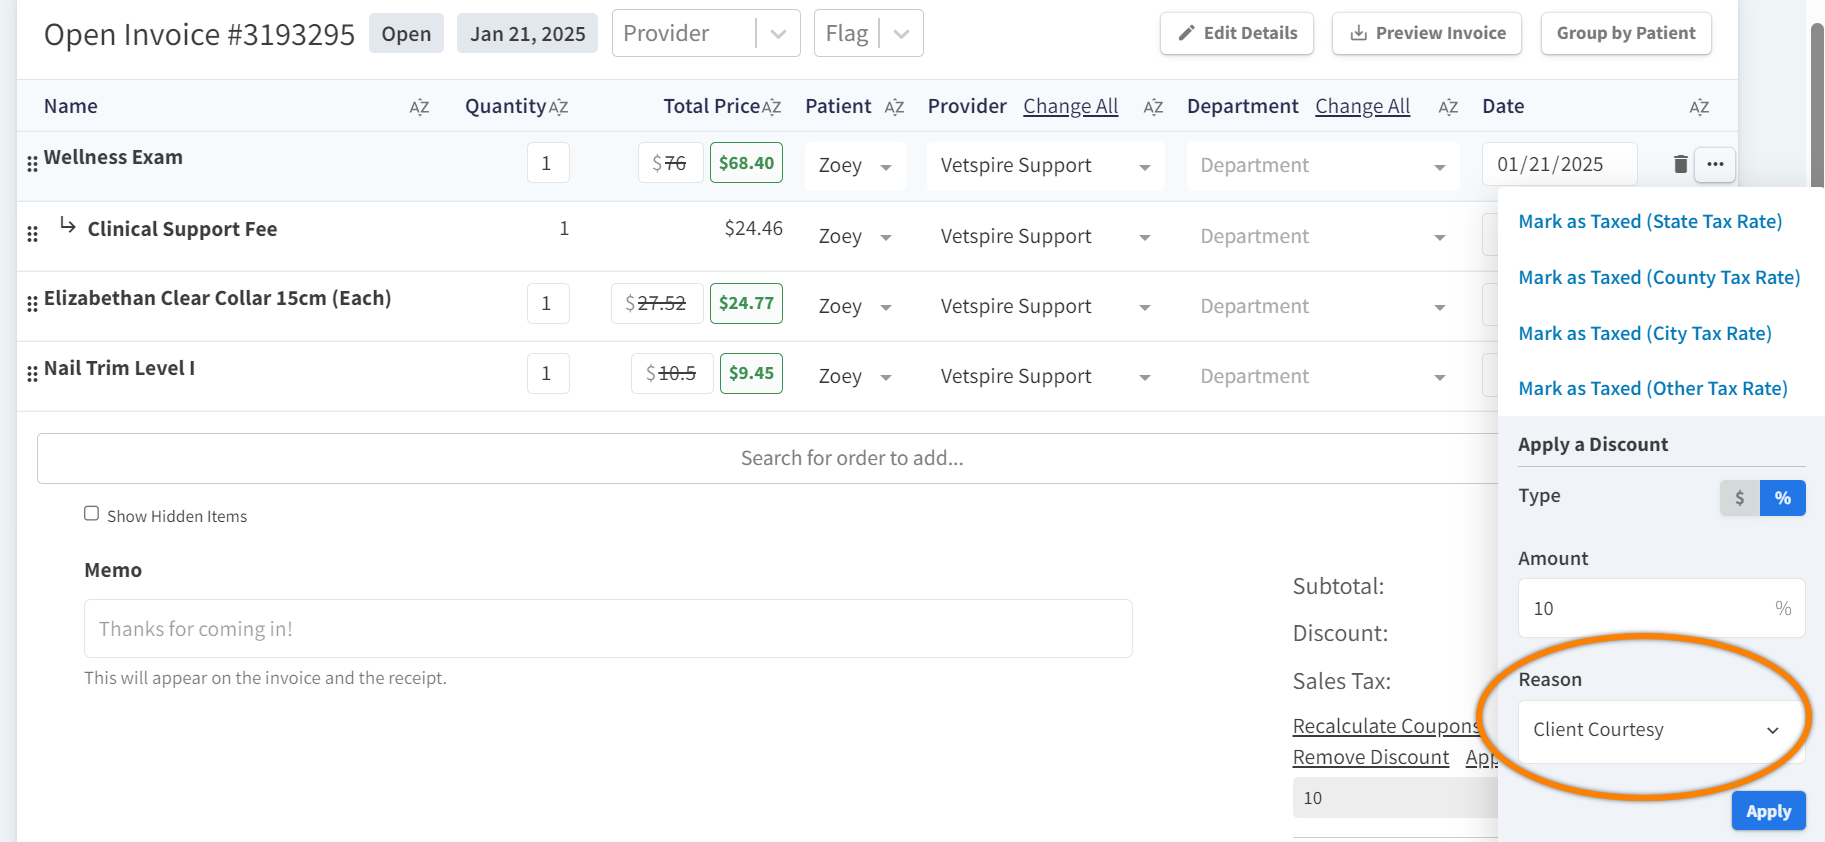Image resolution: width=1825 pixels, height=842 pixels.
Task: Expand the Reason dropdown showing Client Courtesy
Action: [x=1660, y=730]
